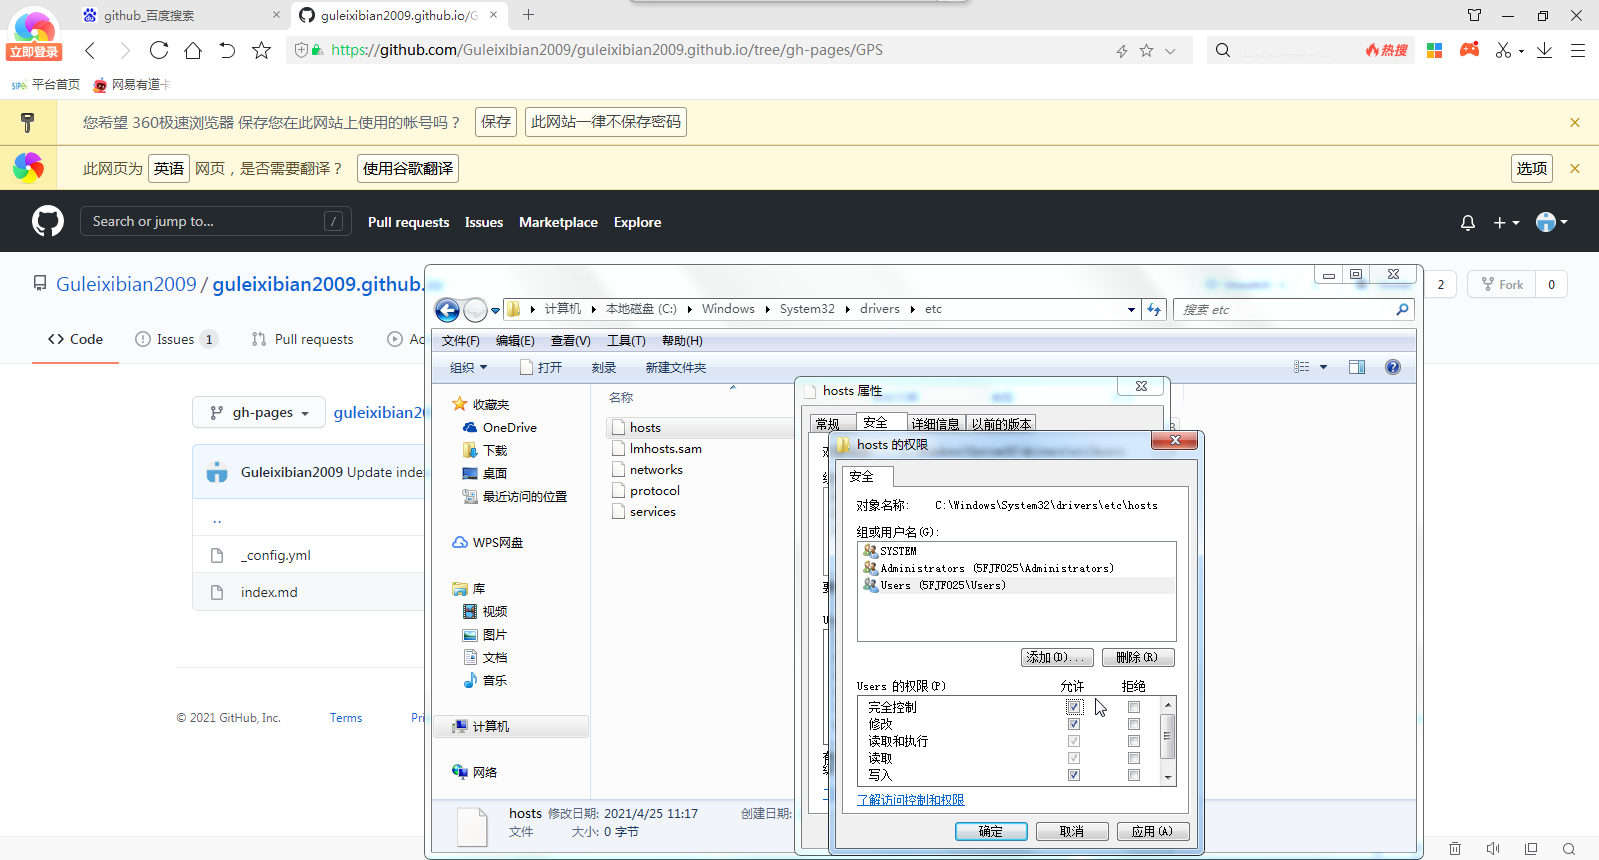Check Deny for 写入
Viewport: 1599px width, 860px height.
[x=1134, y=775]
